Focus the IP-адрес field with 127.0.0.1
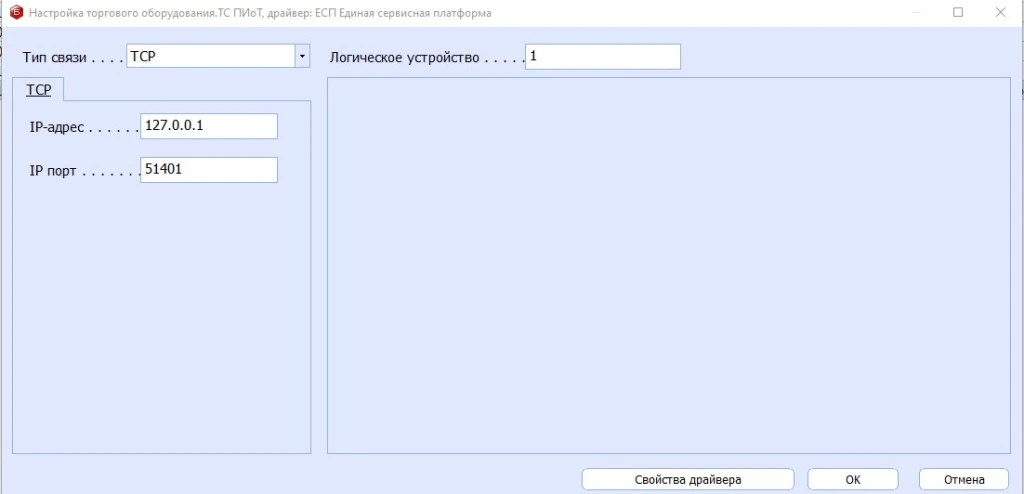 (x=208, y=126)
